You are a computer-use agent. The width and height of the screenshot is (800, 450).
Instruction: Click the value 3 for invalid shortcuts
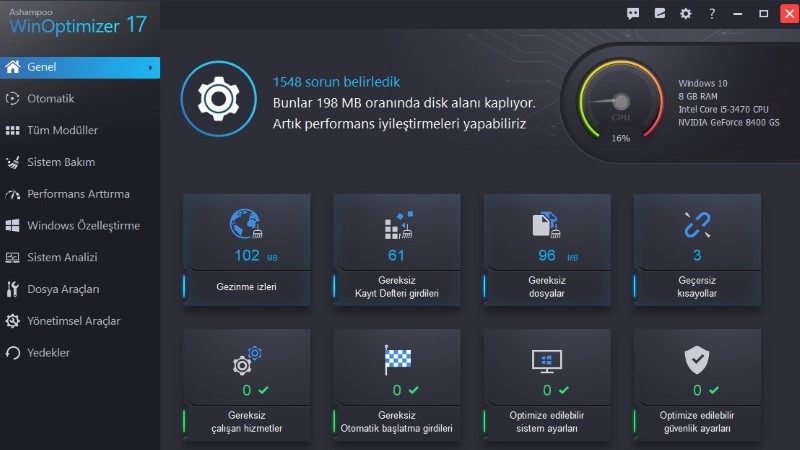tap(697, 255)
